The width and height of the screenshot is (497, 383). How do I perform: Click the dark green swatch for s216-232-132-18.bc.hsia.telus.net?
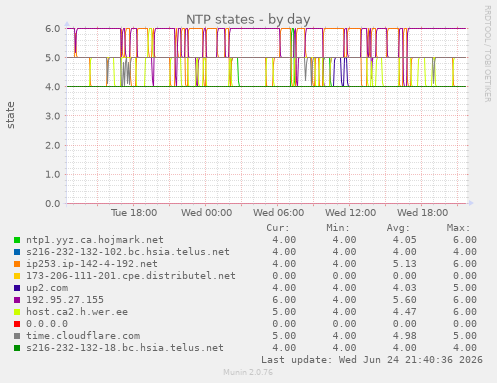[x=17, y=348]
